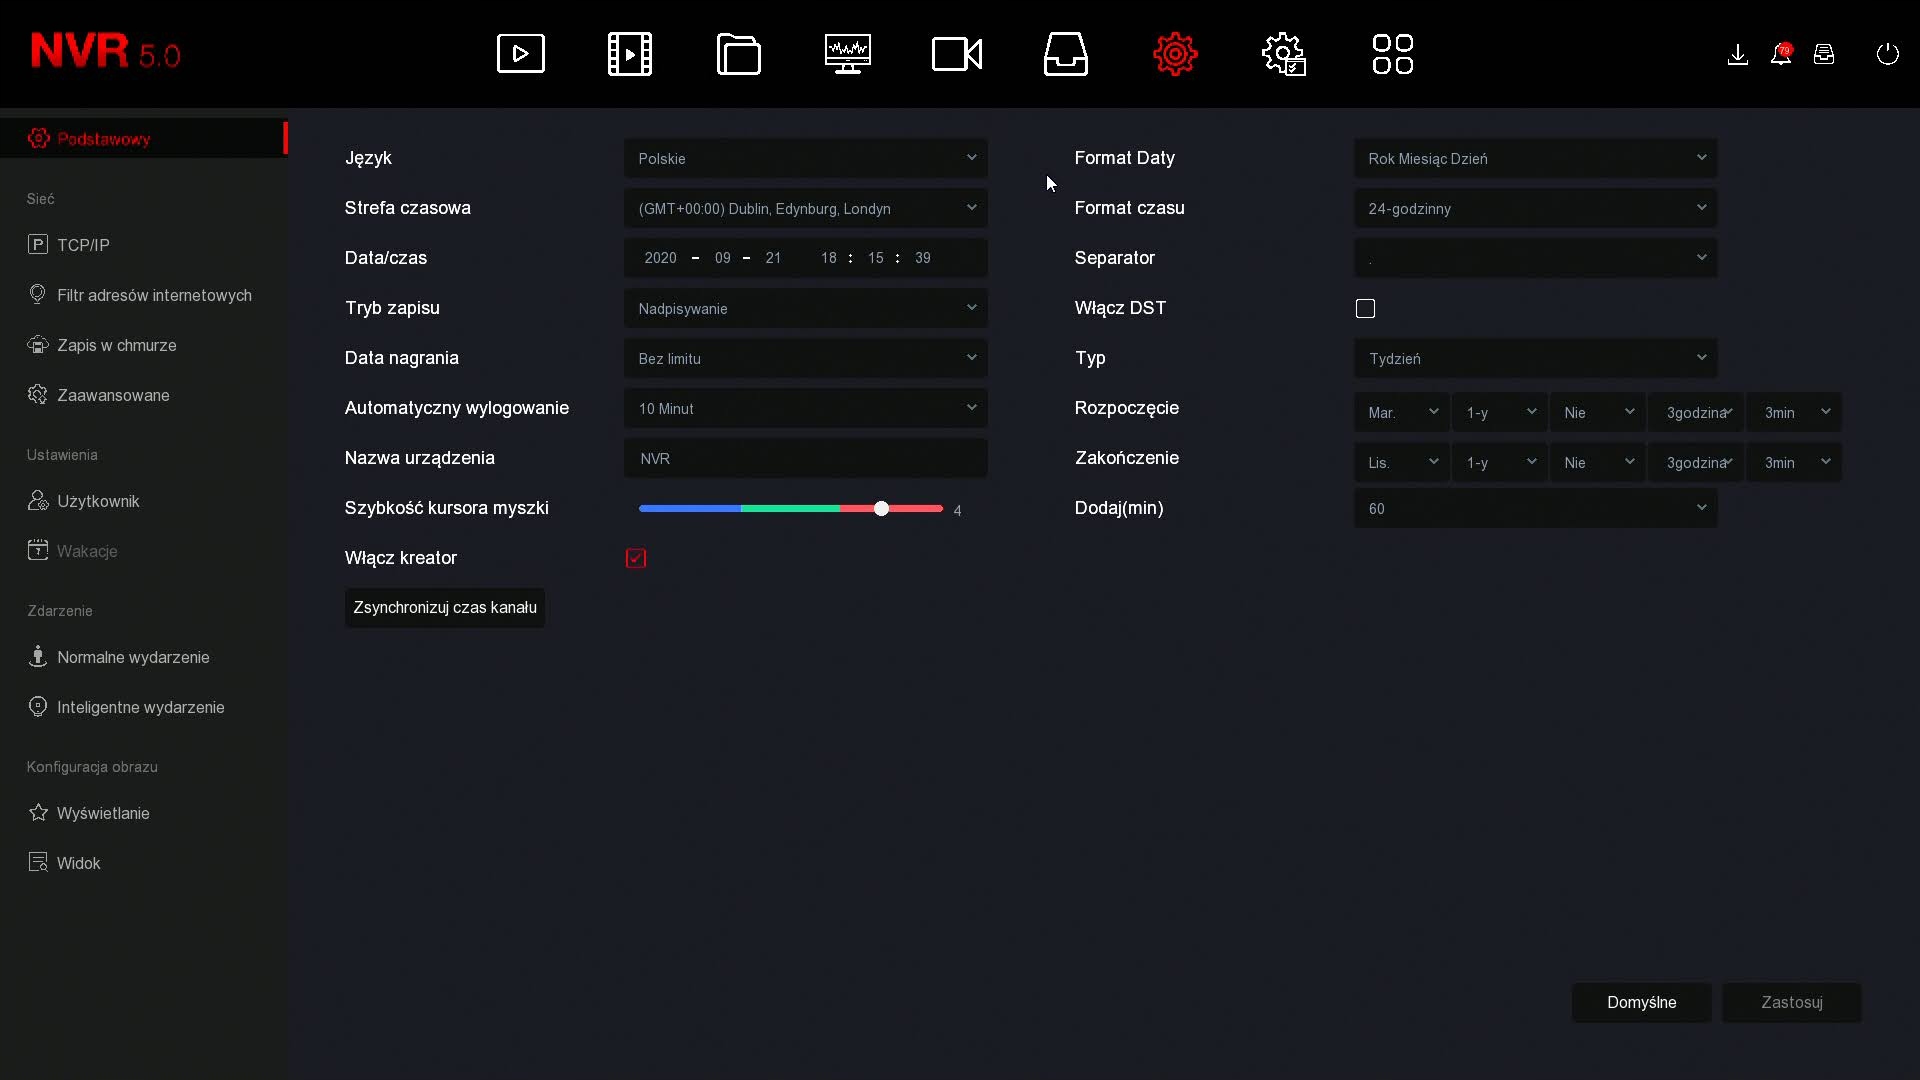Open the apps grid menu icon
The width and height of the screenshot is (1920, 1080).
coord(1393,53)
